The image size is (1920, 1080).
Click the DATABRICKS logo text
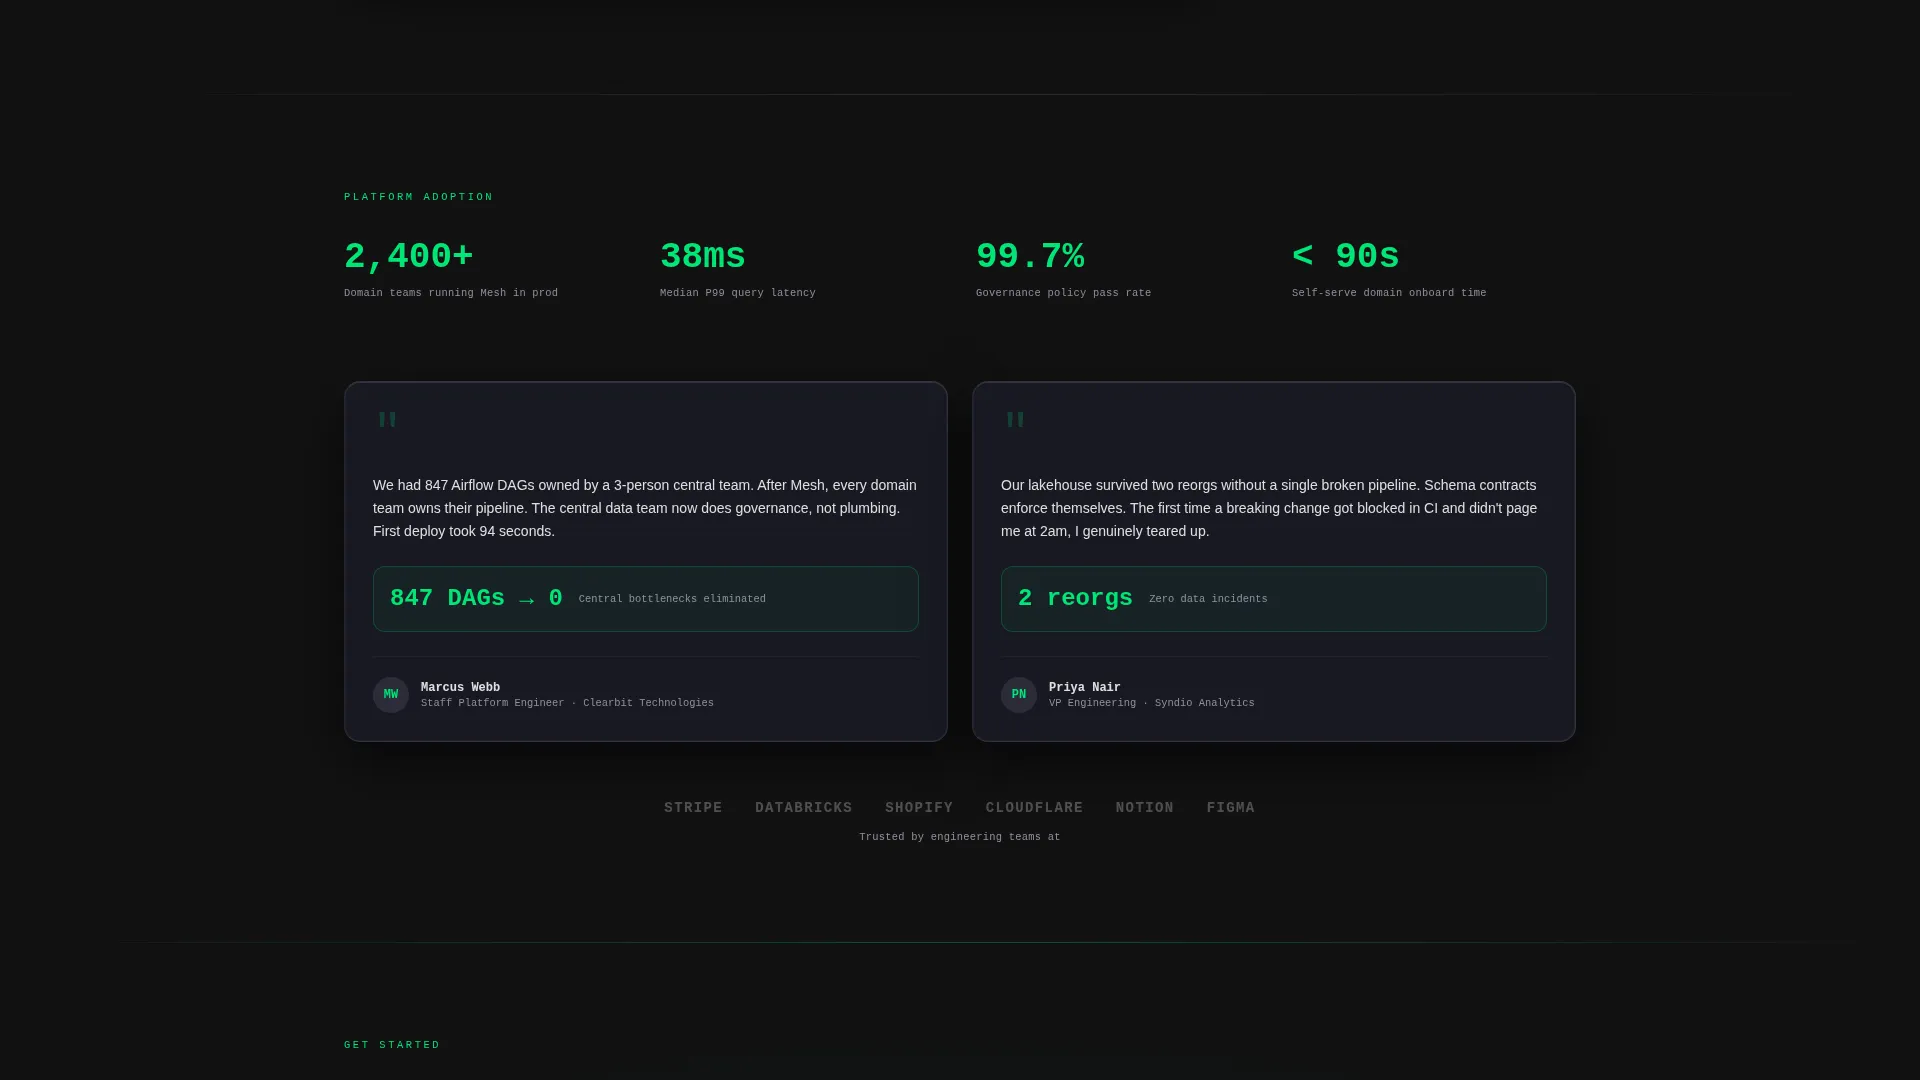click(804, 808)
